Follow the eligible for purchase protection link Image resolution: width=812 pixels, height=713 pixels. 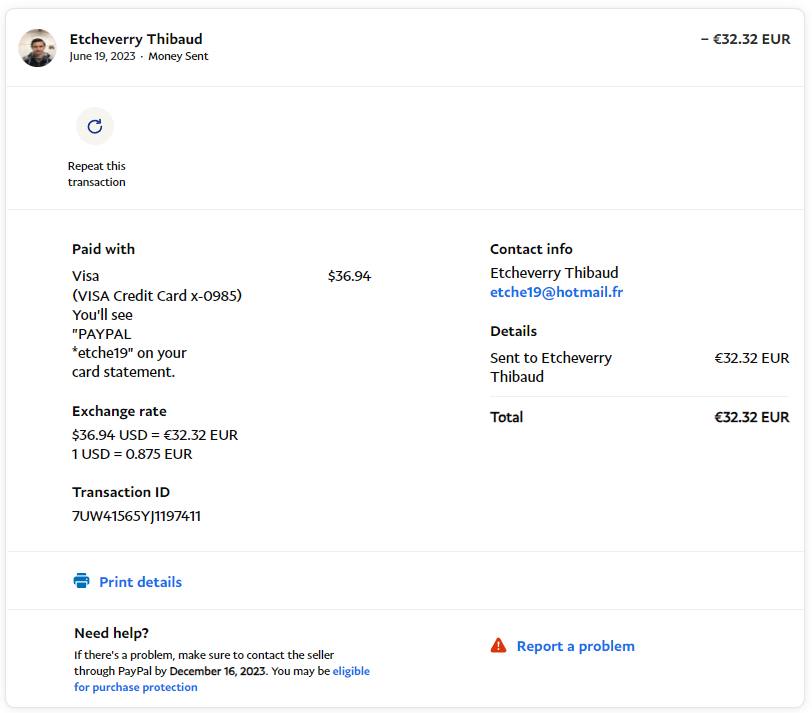(135, 687)
